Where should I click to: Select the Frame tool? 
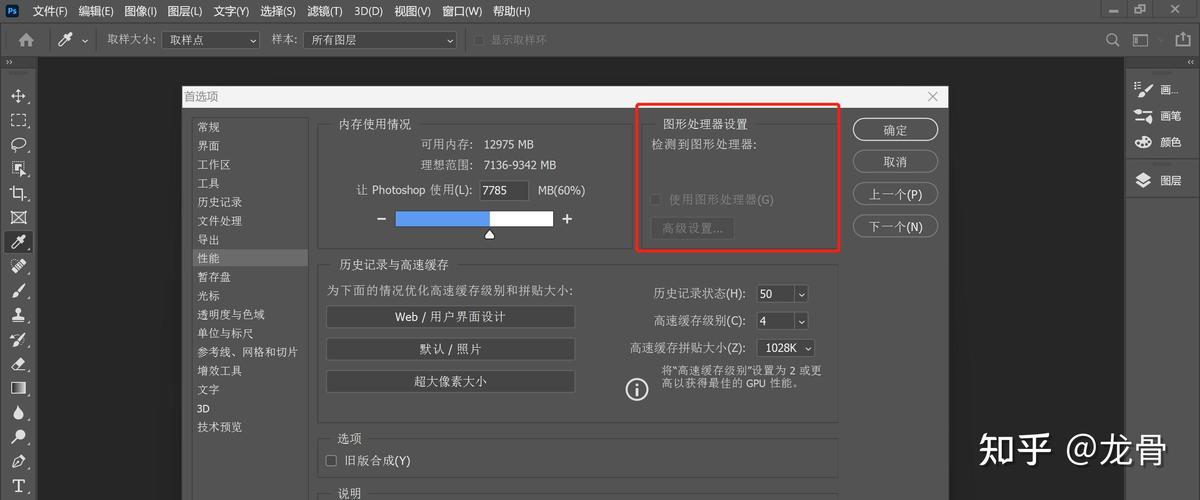18,217
